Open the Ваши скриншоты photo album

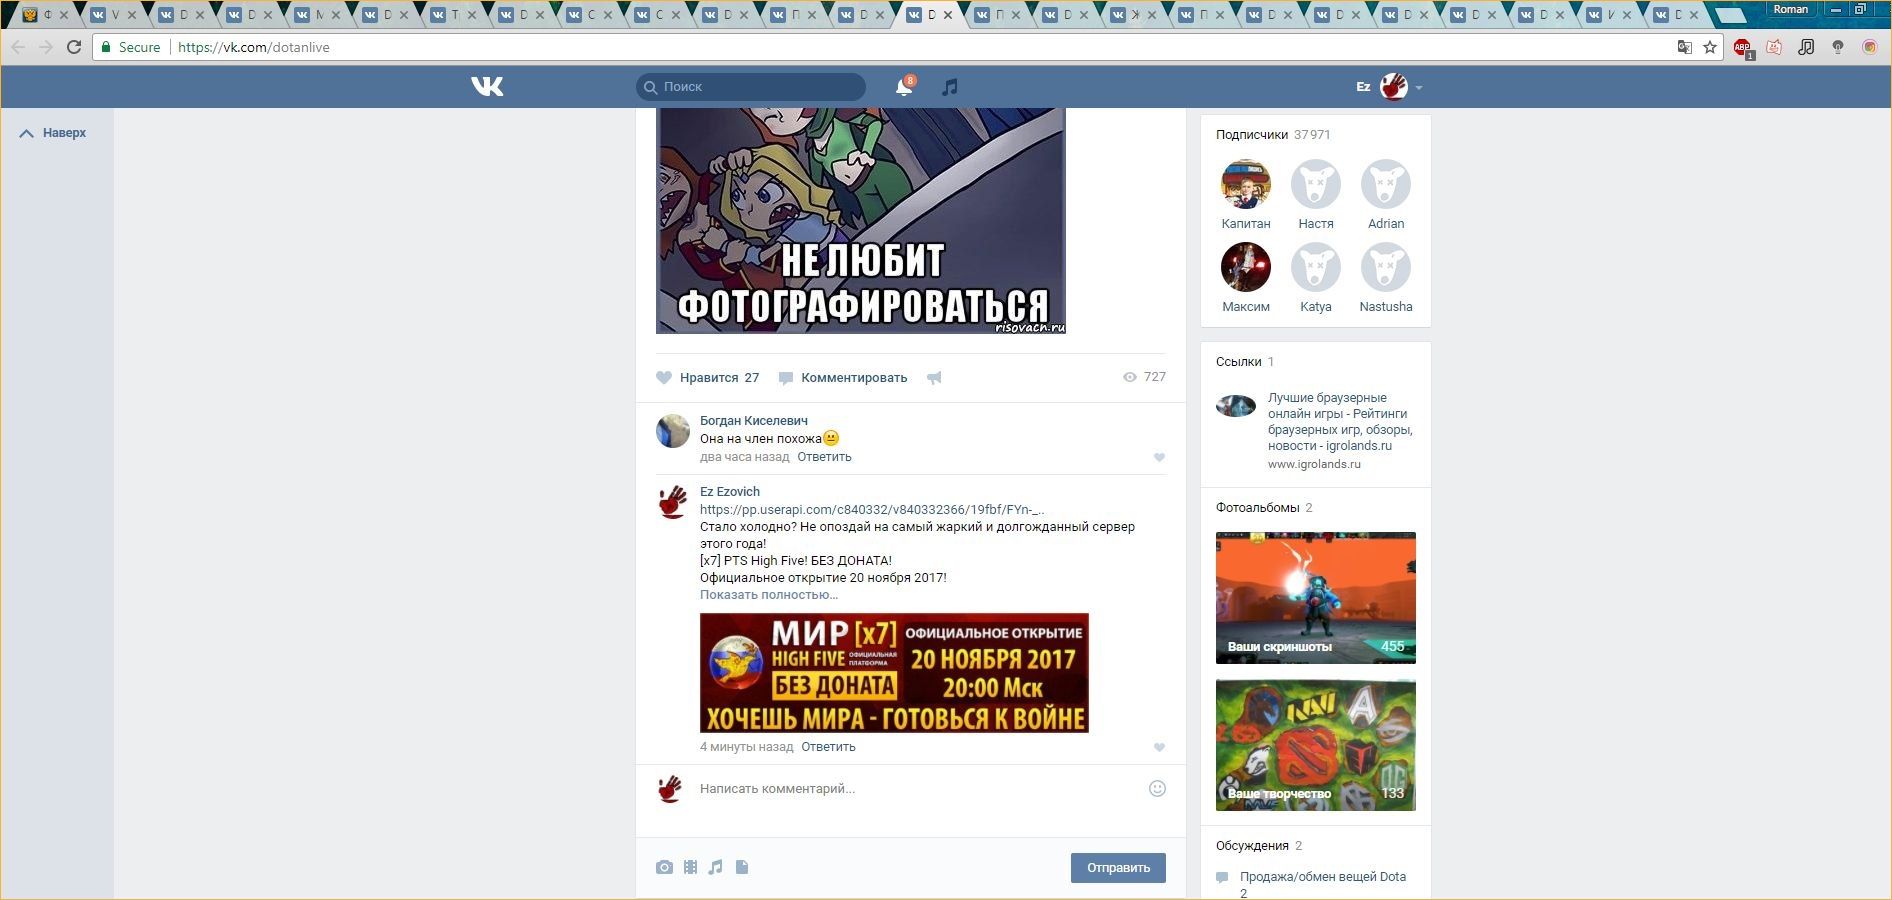pyautogui.click(x=1316, y=598)
